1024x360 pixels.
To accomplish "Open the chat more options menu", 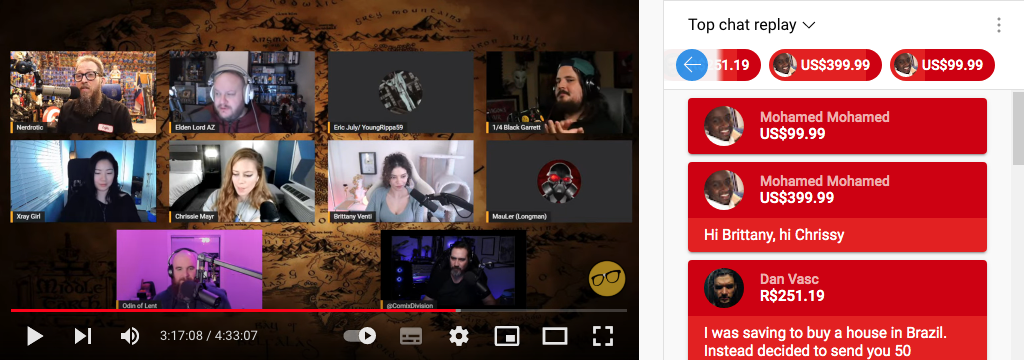I will [x=999, y=25].
